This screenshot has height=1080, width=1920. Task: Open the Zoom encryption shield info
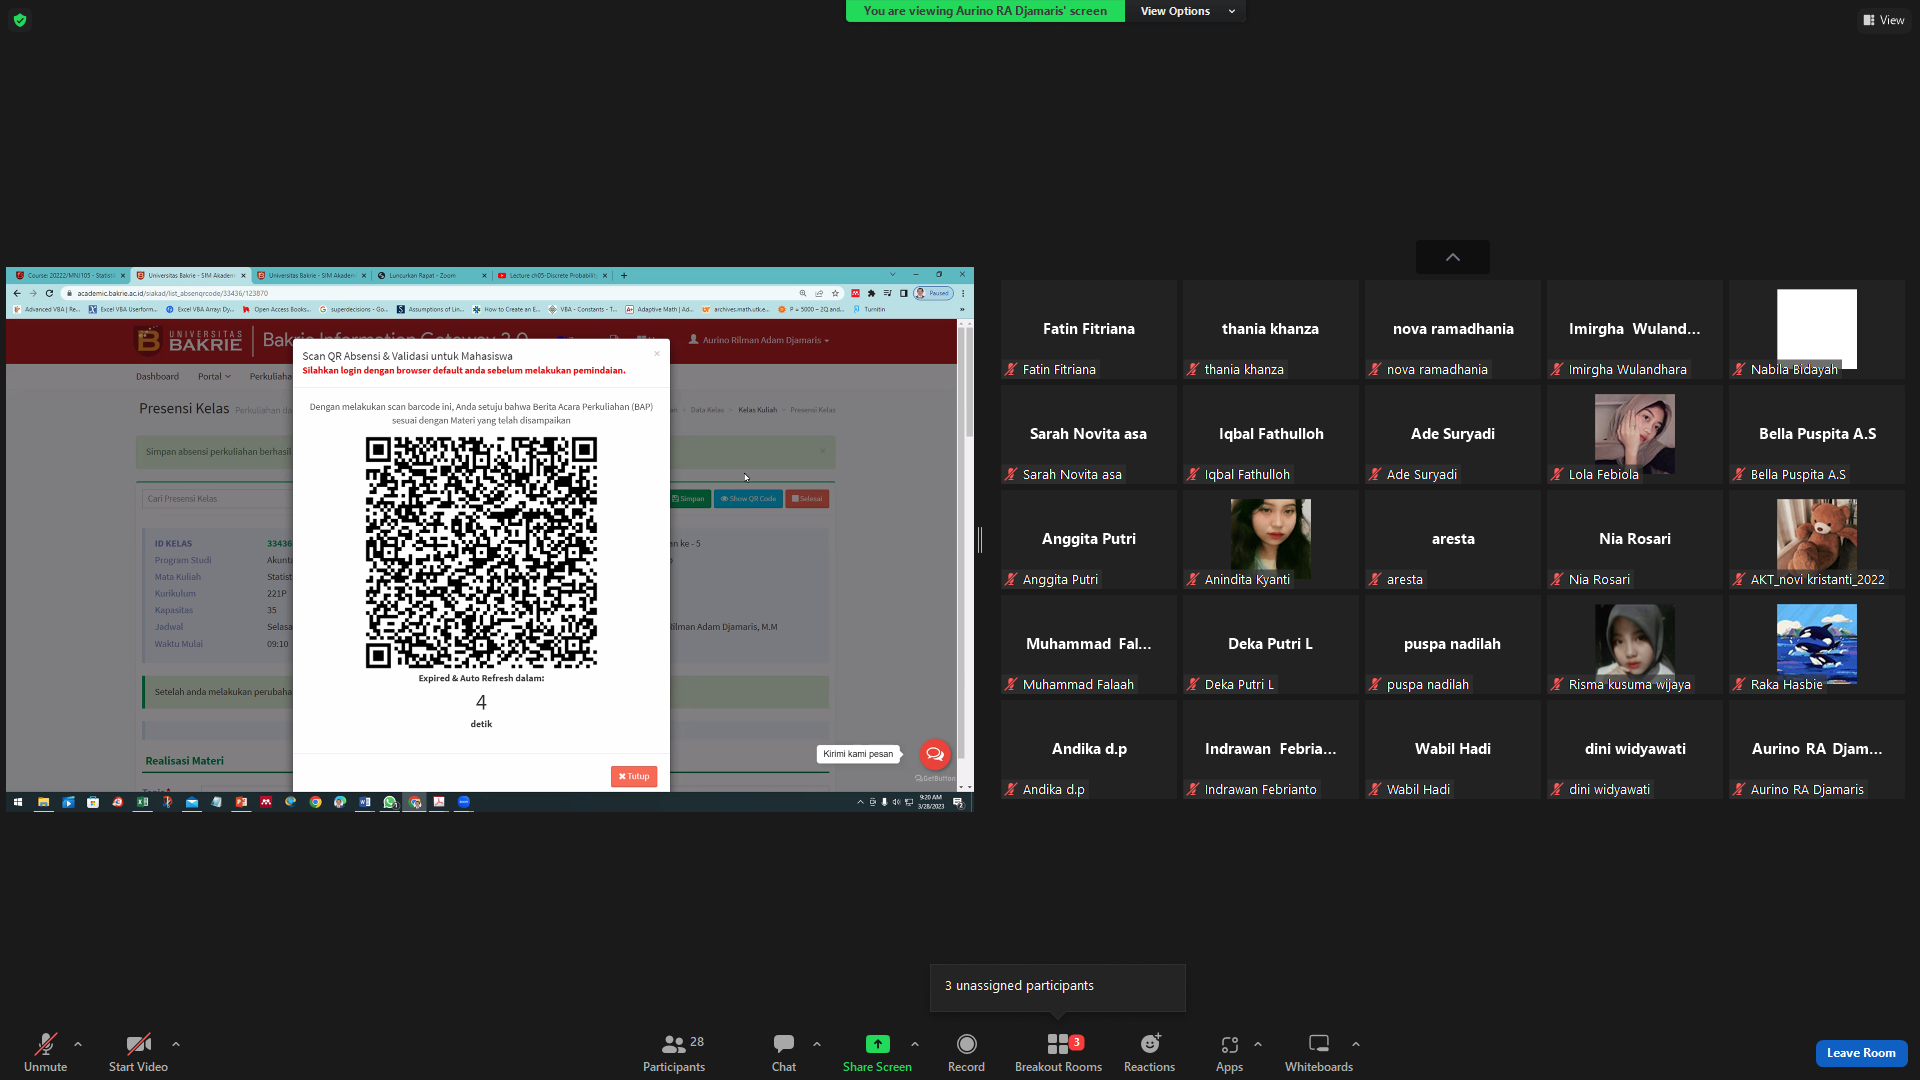[20, 20]
